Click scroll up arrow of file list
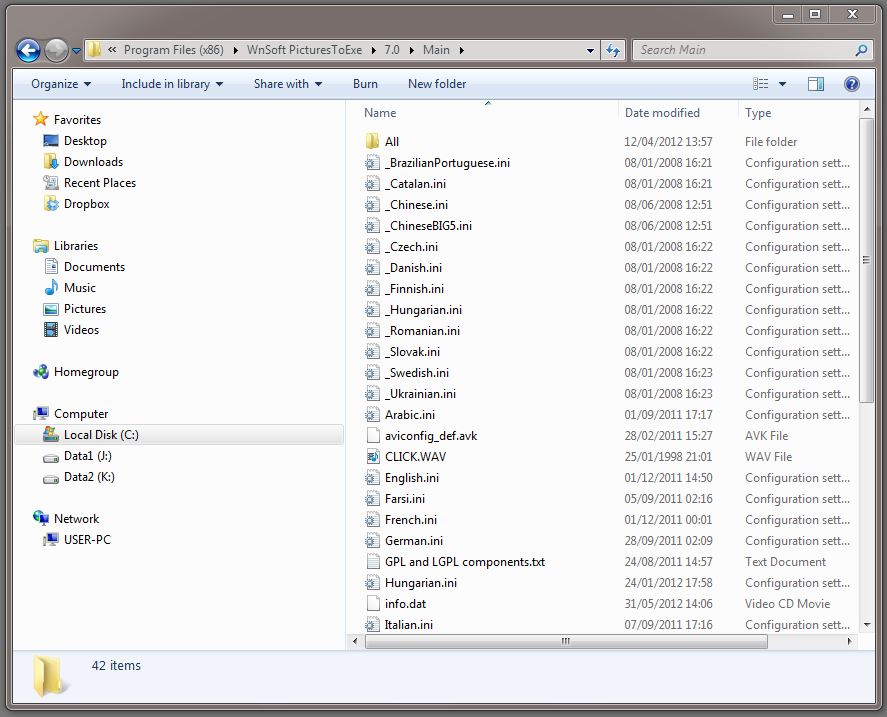 (x=867, y=109)
